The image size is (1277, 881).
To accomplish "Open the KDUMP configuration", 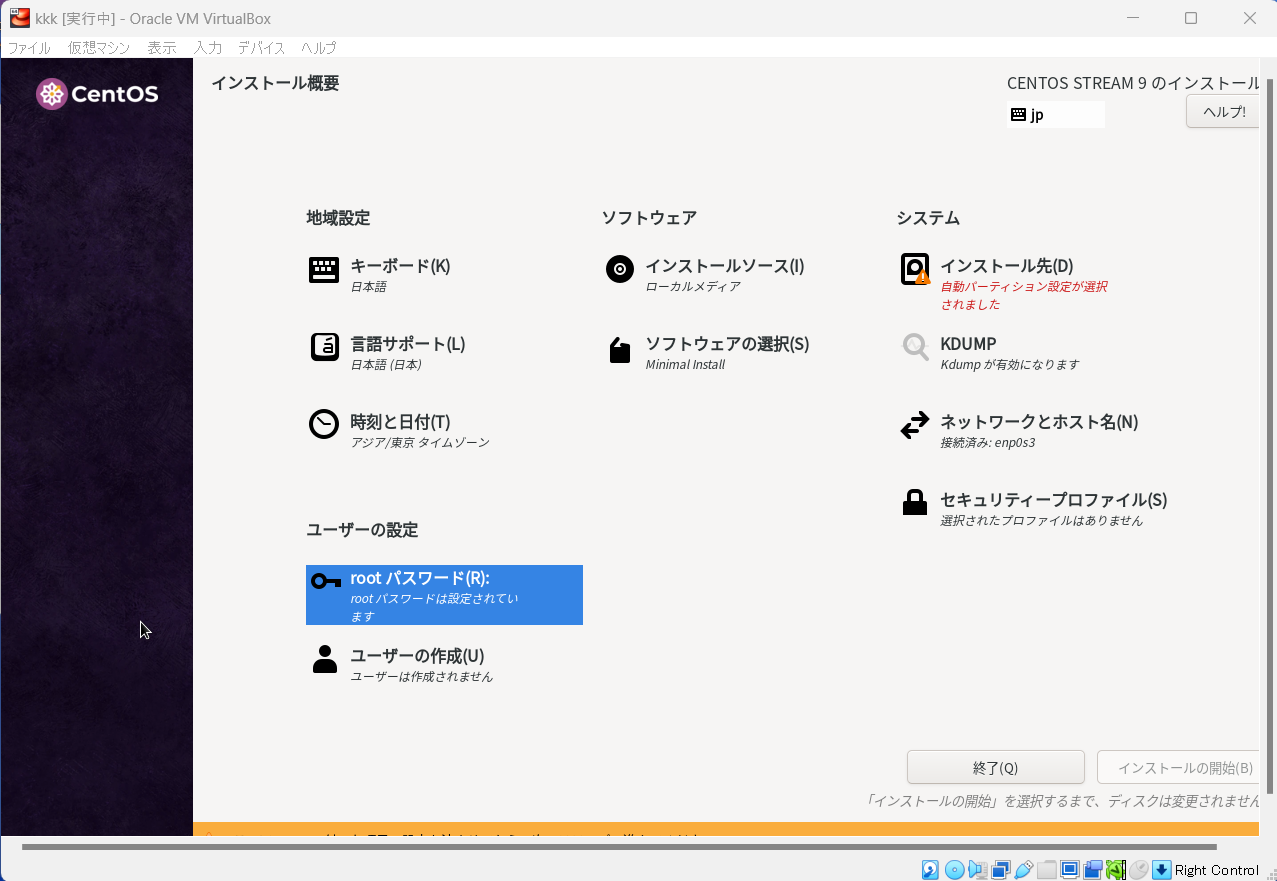I will [968, 344].
